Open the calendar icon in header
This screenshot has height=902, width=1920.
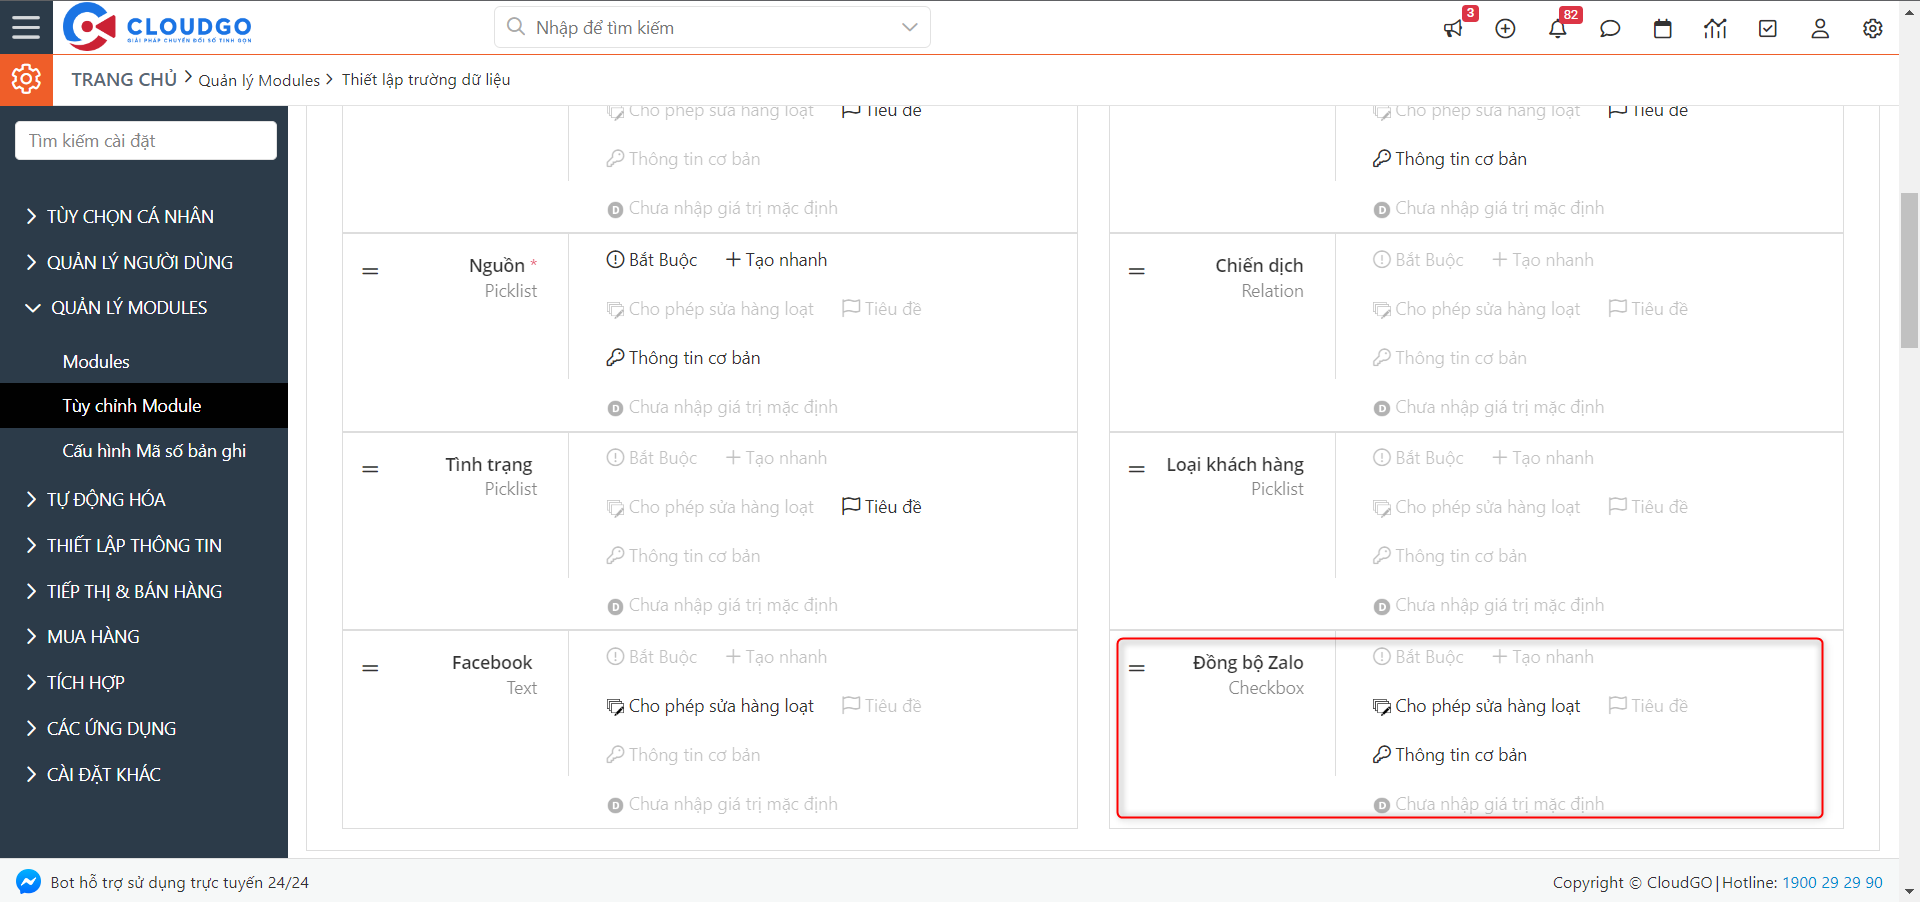[1663, 29]
